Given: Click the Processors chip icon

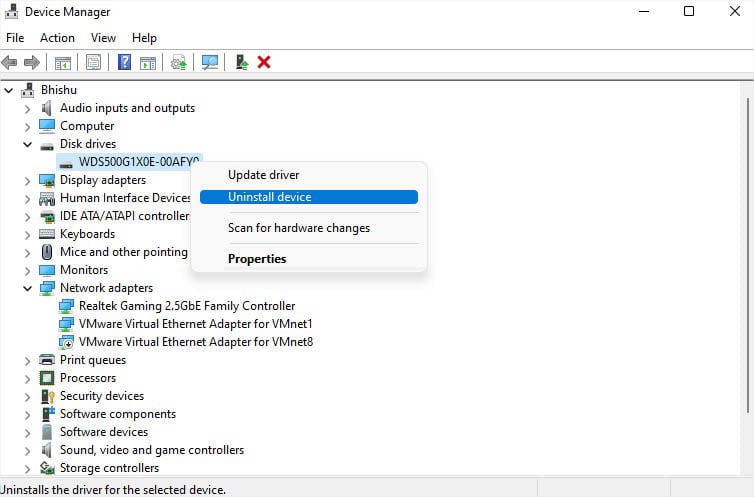Looking at the screenshot, I should coord(47,378).
